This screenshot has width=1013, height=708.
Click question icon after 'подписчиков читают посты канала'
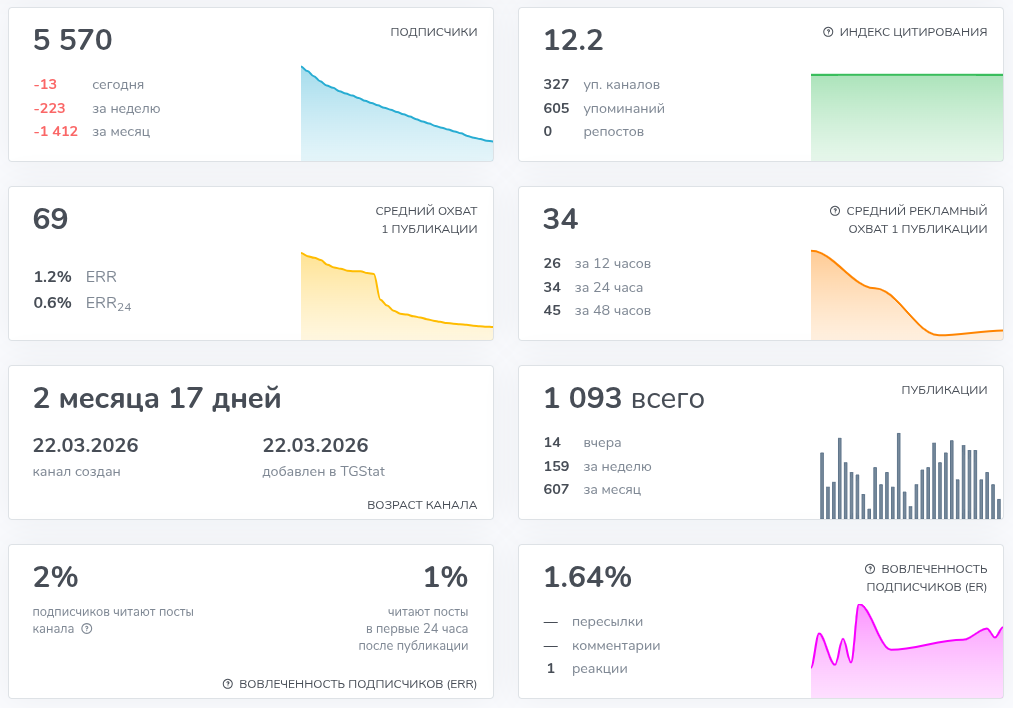tap(87, 629)
